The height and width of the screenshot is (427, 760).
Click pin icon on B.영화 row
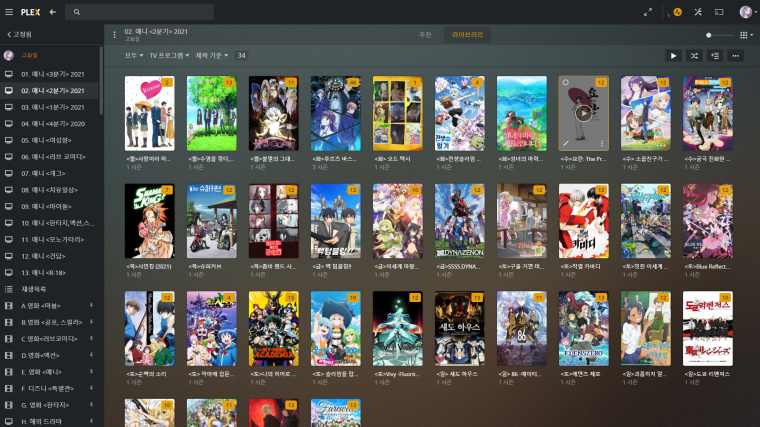[91, 322]
